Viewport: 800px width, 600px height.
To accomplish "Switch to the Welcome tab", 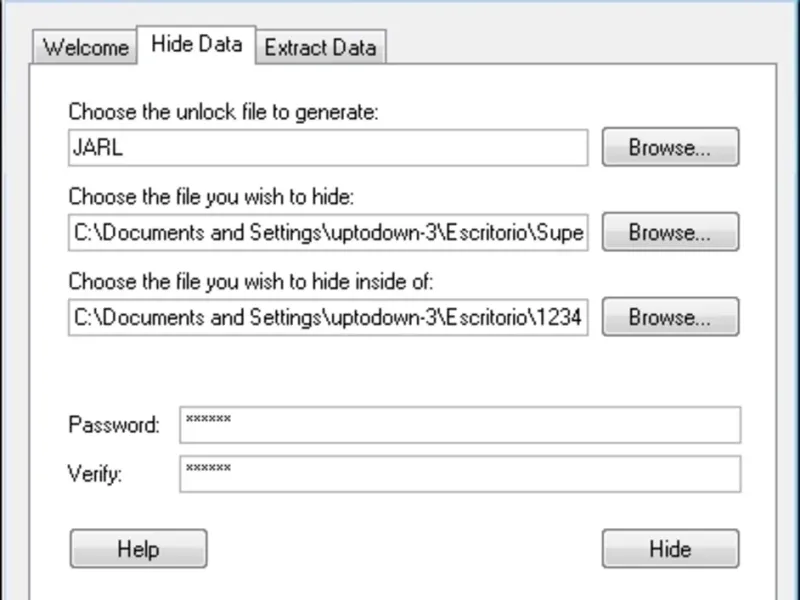I will point(86,47).
